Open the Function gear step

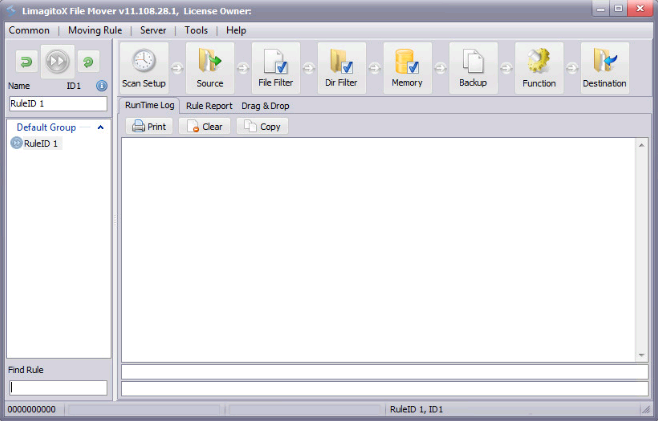539,68
